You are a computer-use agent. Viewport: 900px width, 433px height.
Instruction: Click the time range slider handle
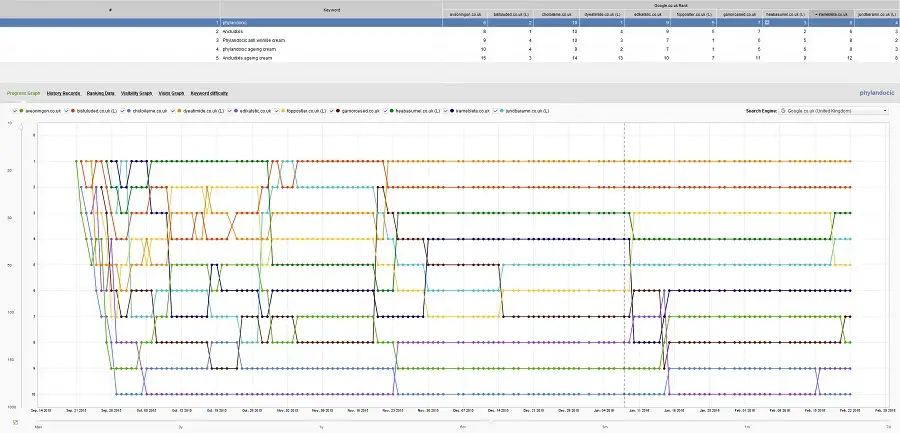coord(491,422)
